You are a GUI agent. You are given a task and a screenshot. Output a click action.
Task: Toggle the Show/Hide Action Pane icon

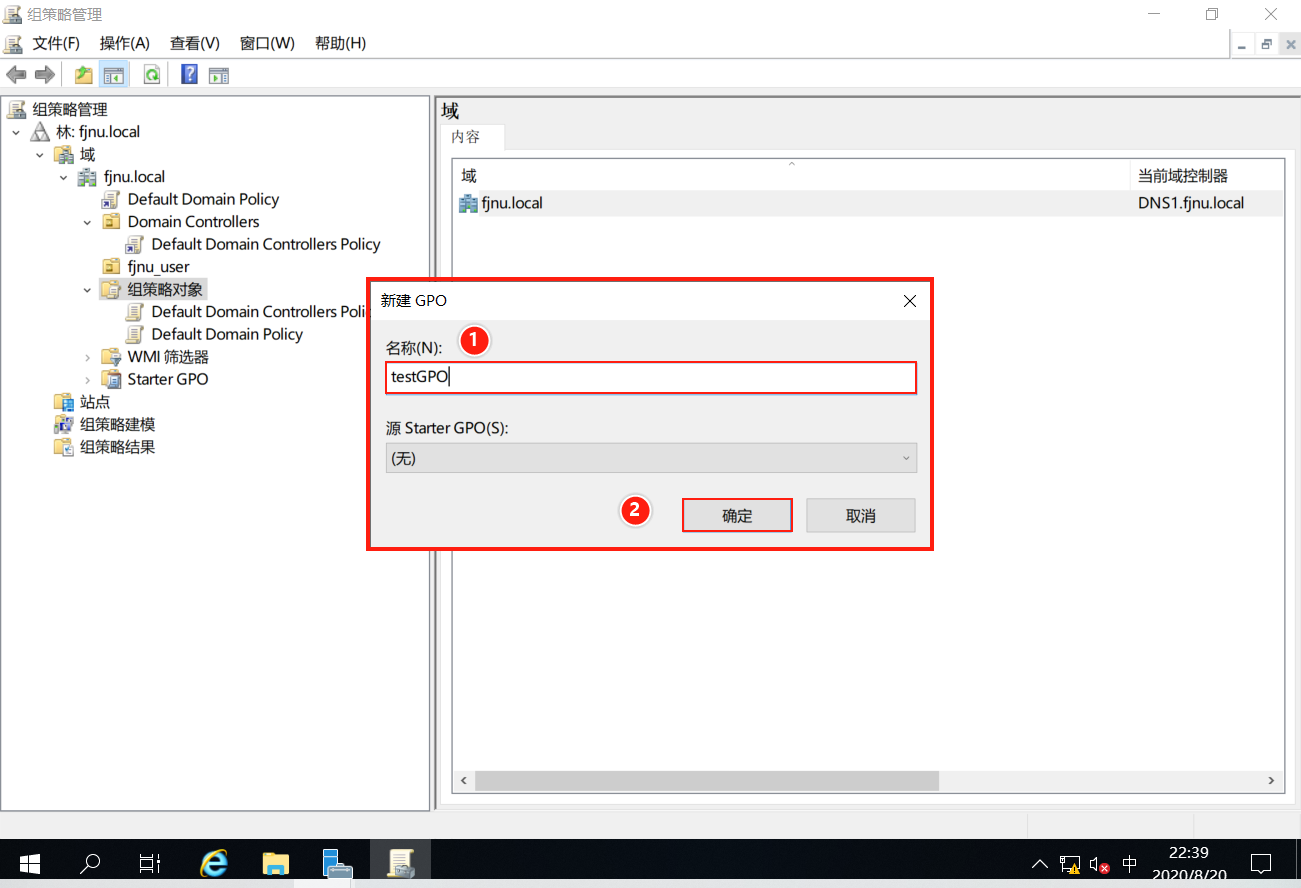coord(219,75)
